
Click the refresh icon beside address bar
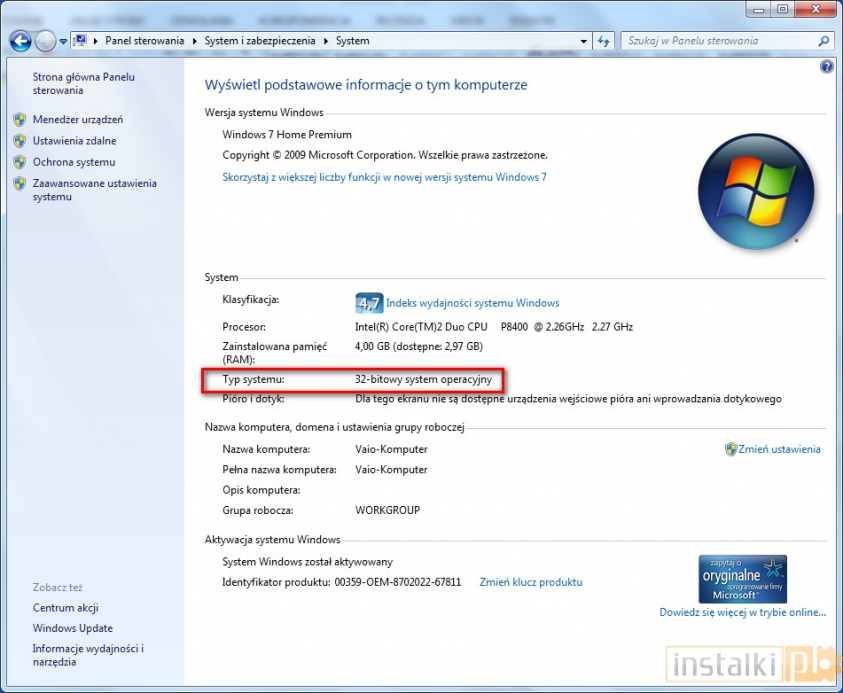pos(604,41)
